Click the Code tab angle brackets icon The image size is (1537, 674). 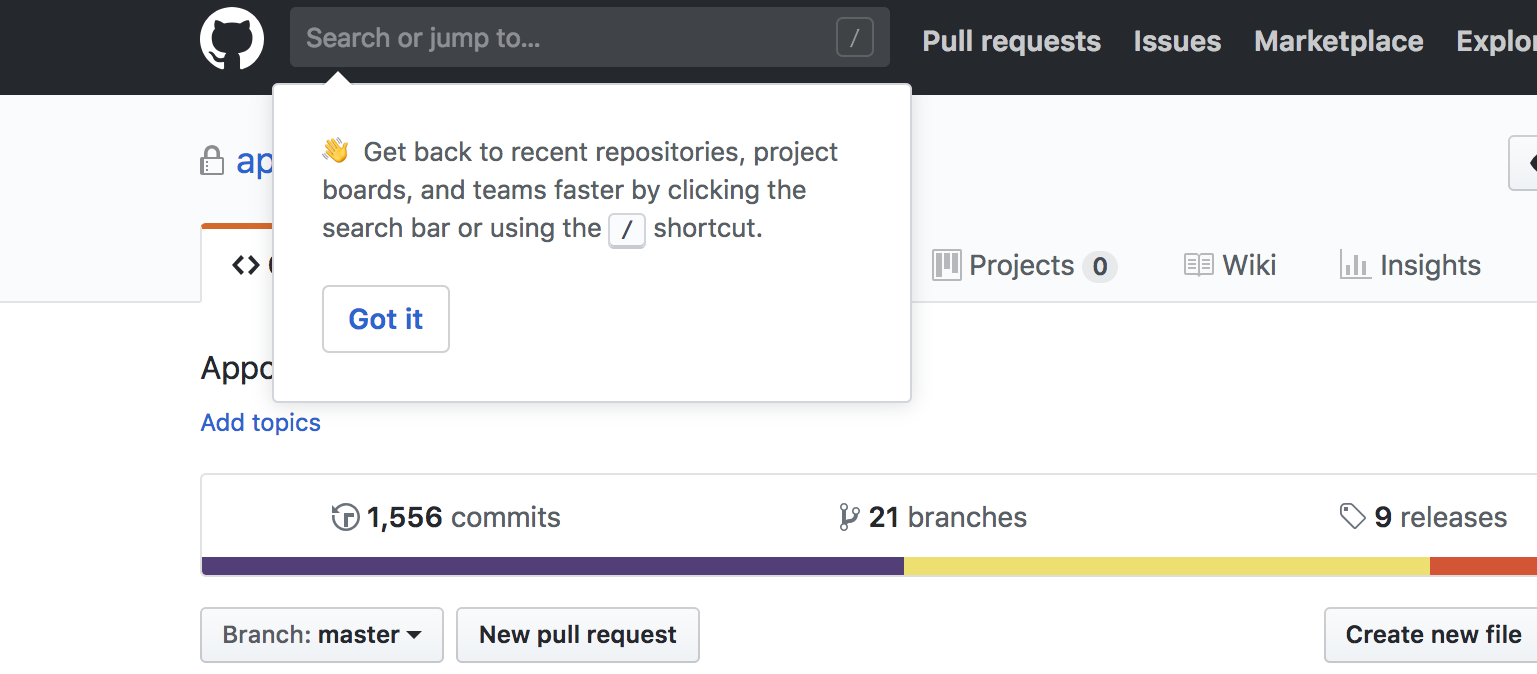click(x=245, y=265)
